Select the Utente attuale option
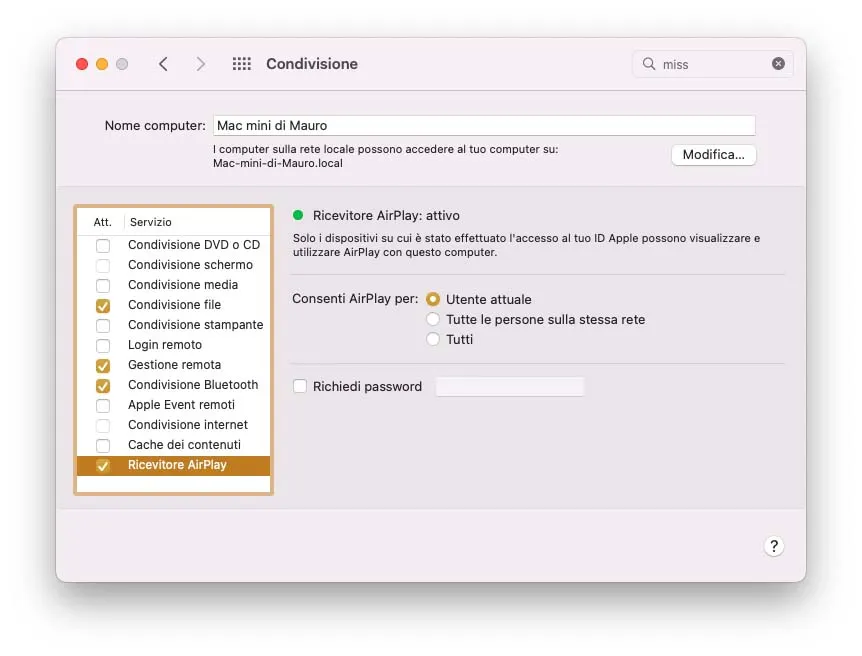862x656 pixels. 434,299
